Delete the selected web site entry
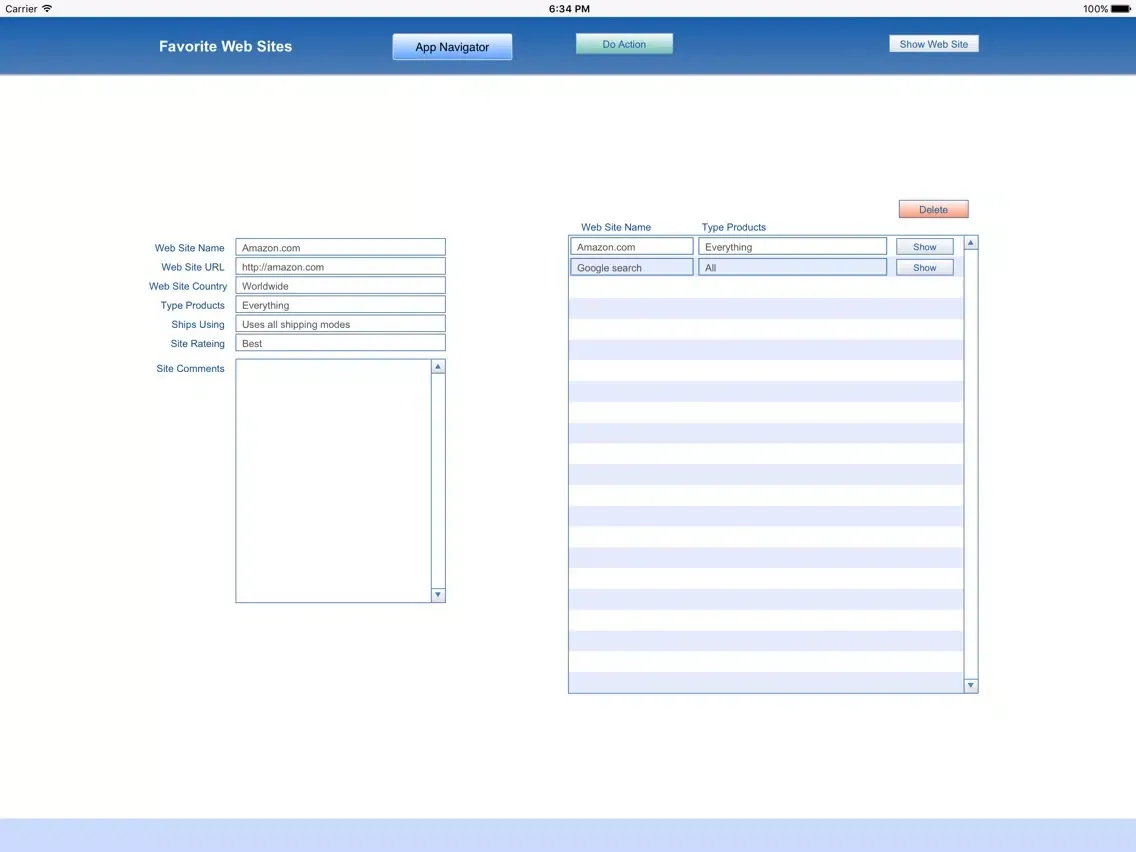 [x=933, y=209]
